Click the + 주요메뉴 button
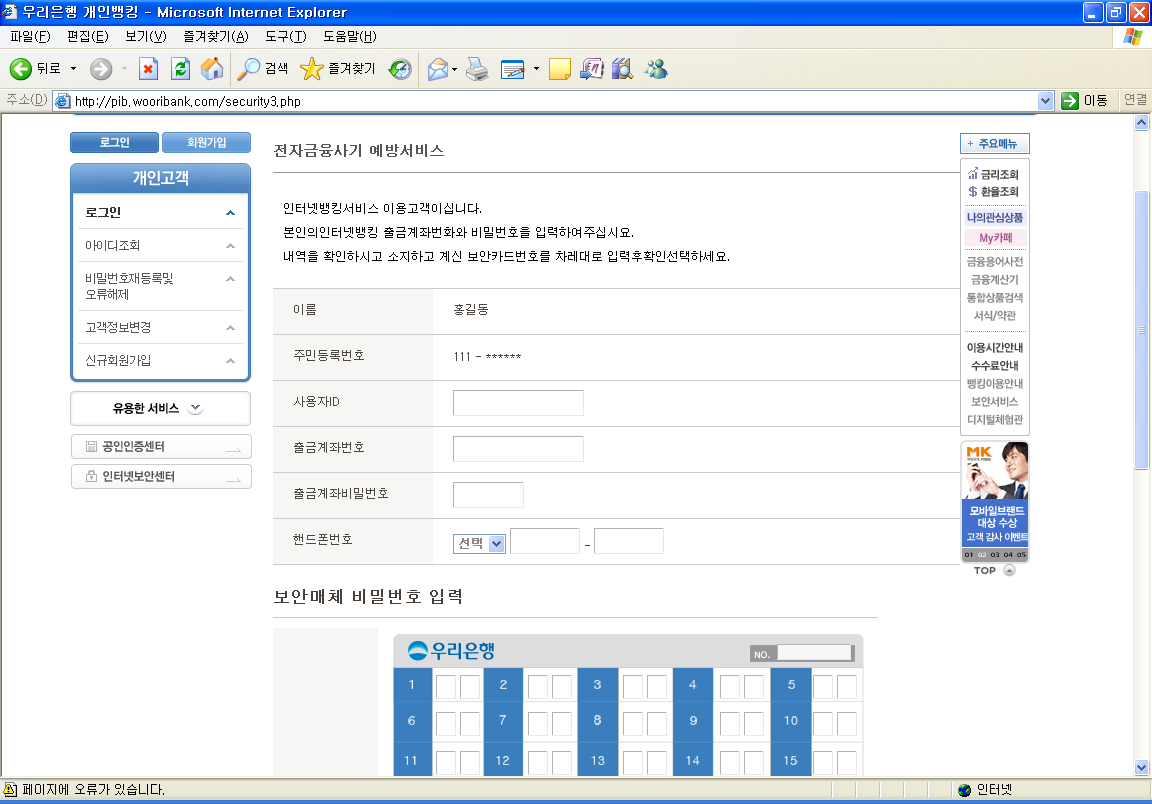This screenshot has height=804, width=1152. 994,143
